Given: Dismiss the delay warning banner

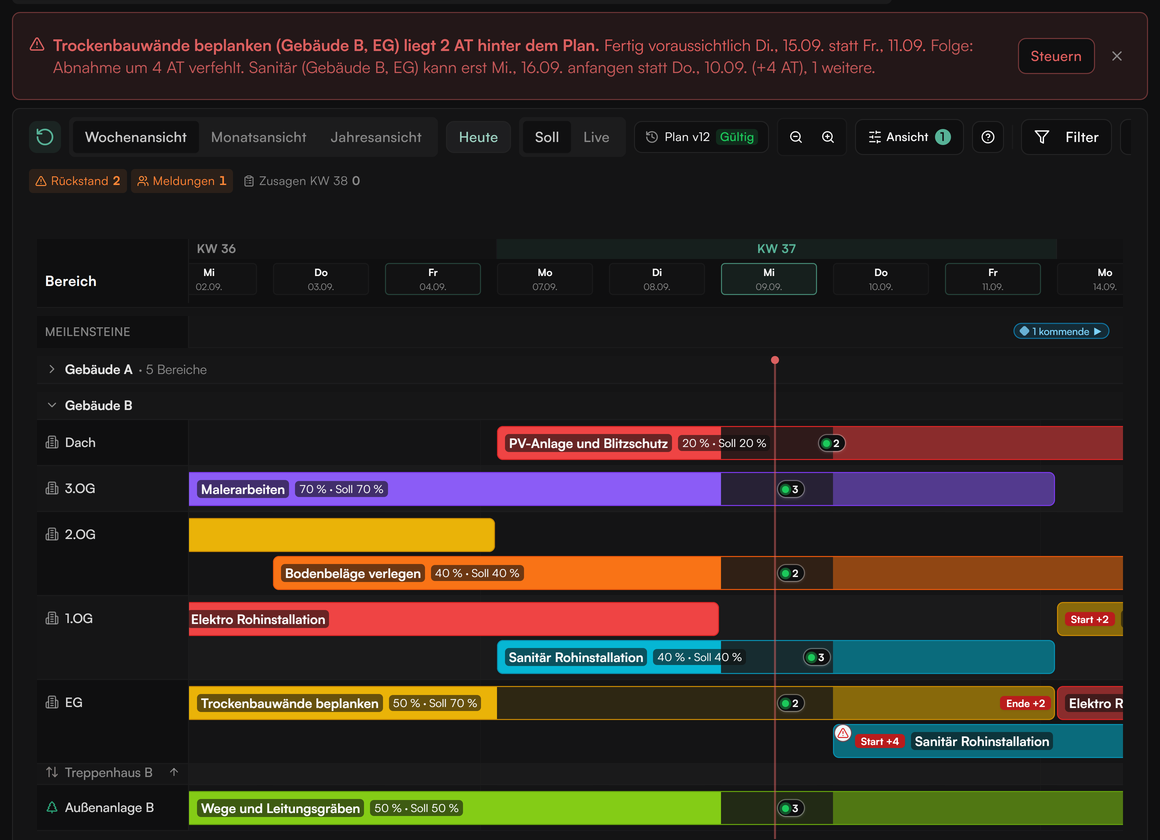Looking at the screenshot, I should click(1116, 56).
